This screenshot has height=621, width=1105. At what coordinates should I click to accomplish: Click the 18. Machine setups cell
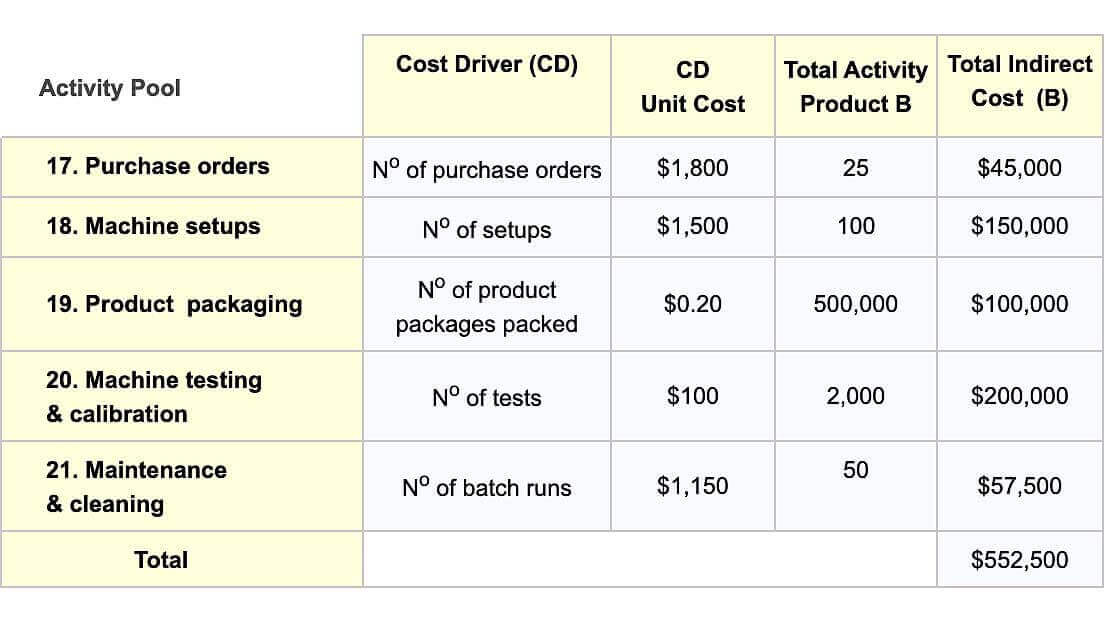[153, 226]
